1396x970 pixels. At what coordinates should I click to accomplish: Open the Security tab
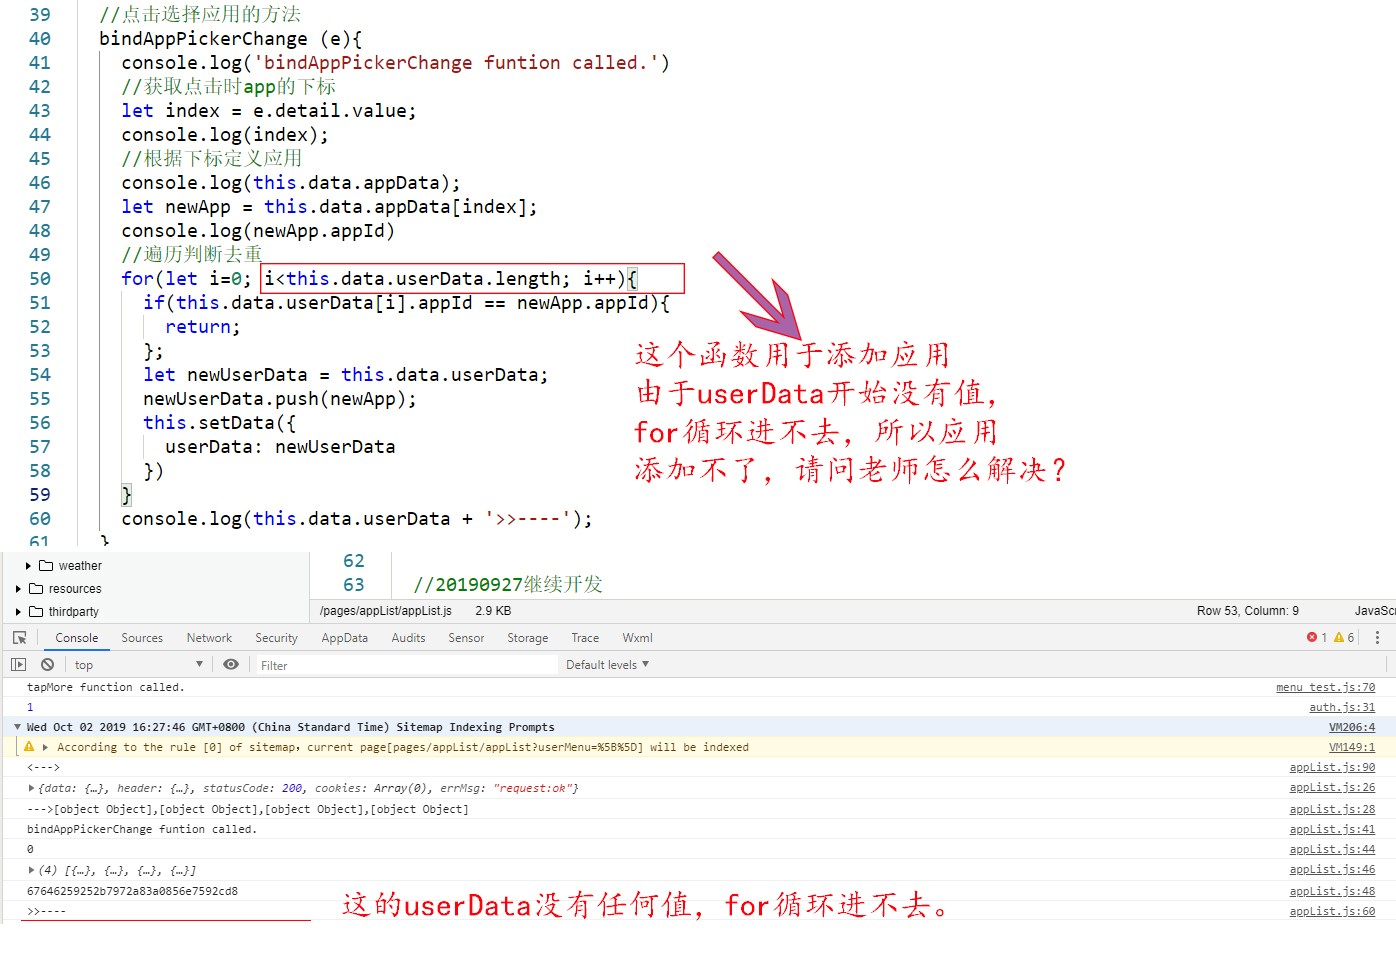coord(276,637)
